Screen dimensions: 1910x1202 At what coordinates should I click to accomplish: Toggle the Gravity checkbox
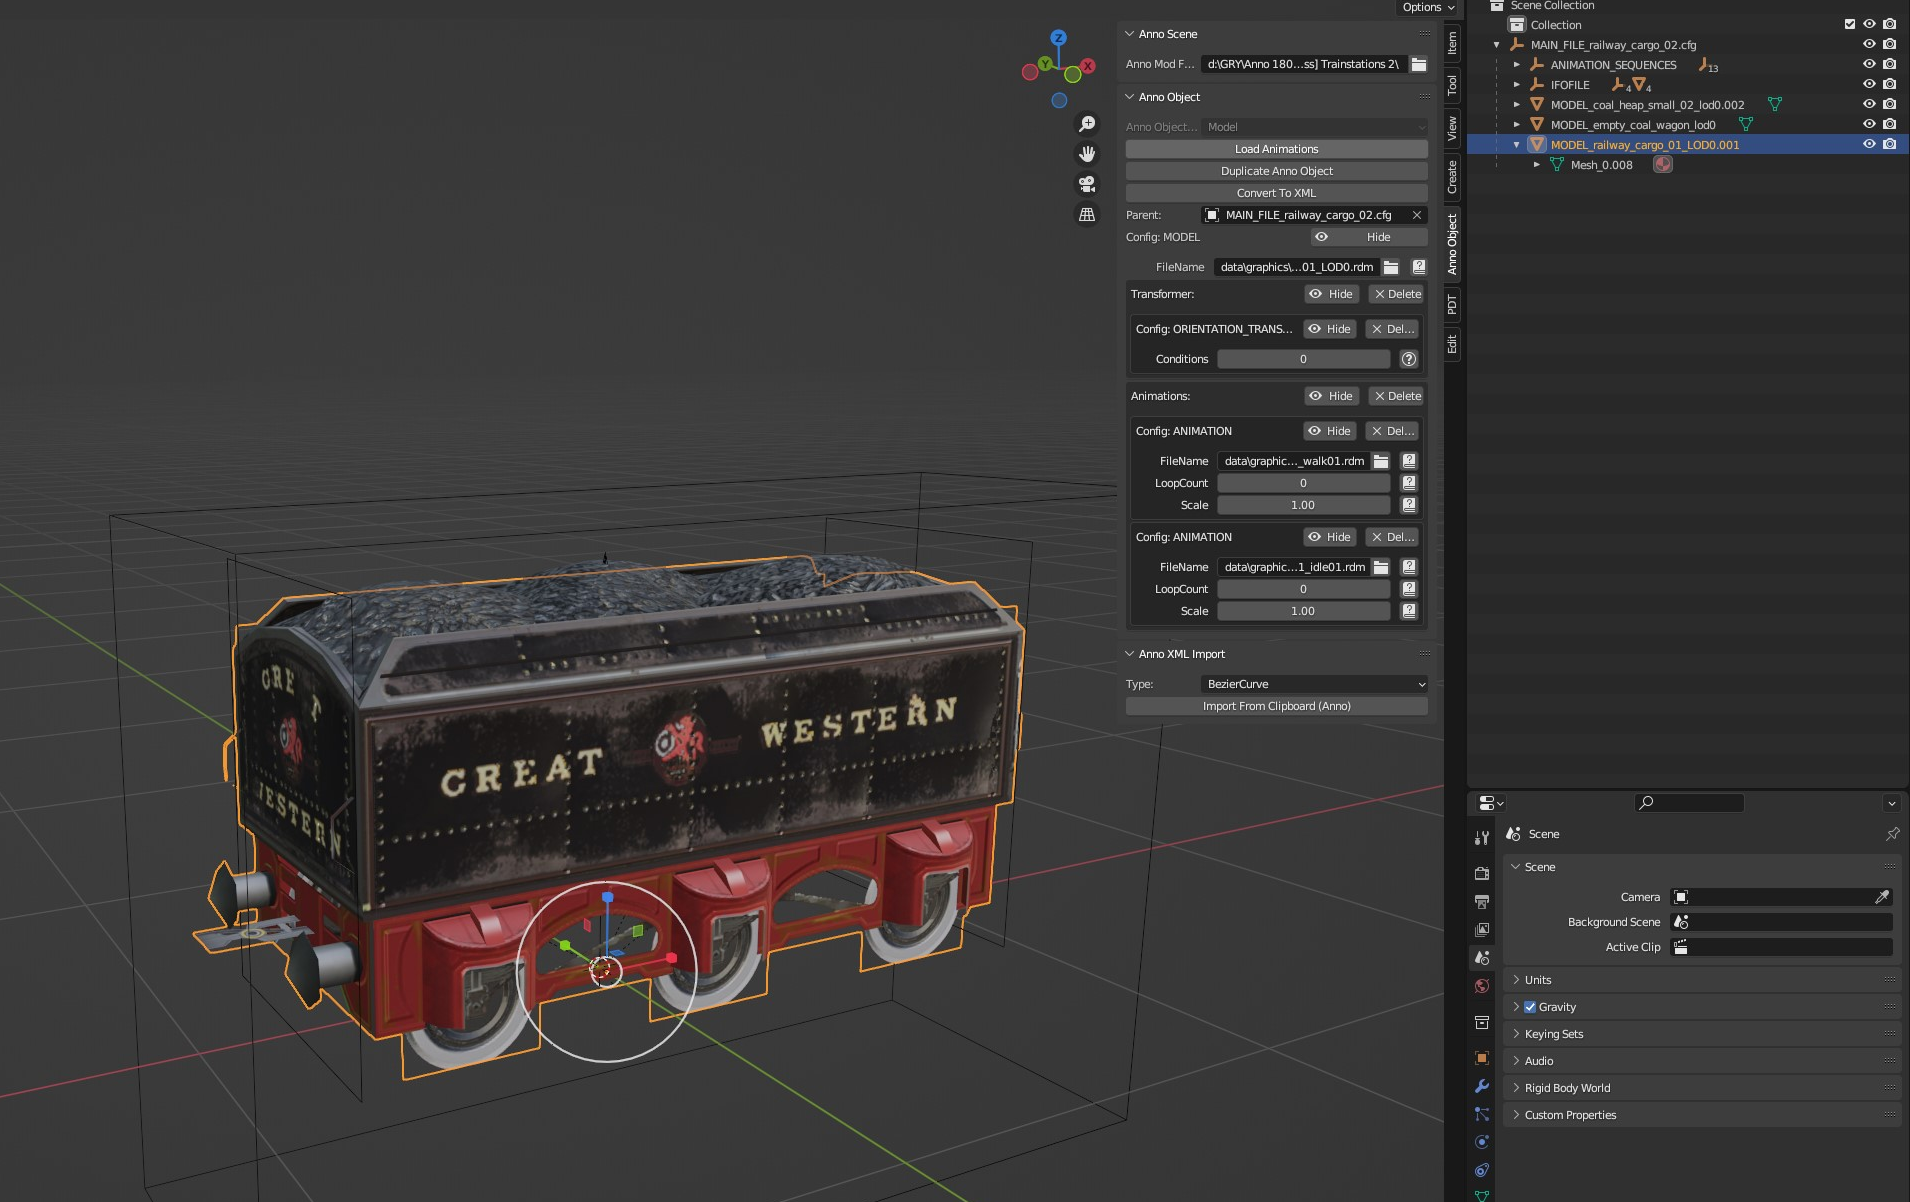(x=1530, y=1007)
